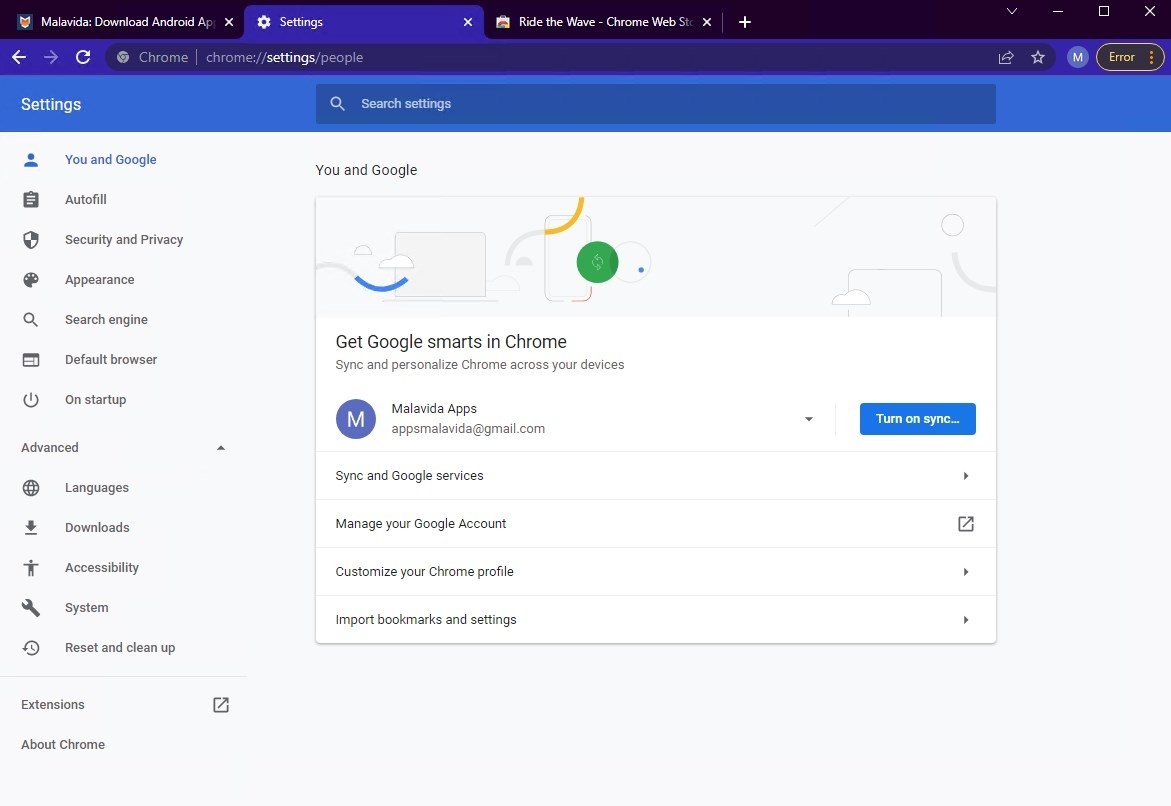Click the Settings header title

(51, 105)
